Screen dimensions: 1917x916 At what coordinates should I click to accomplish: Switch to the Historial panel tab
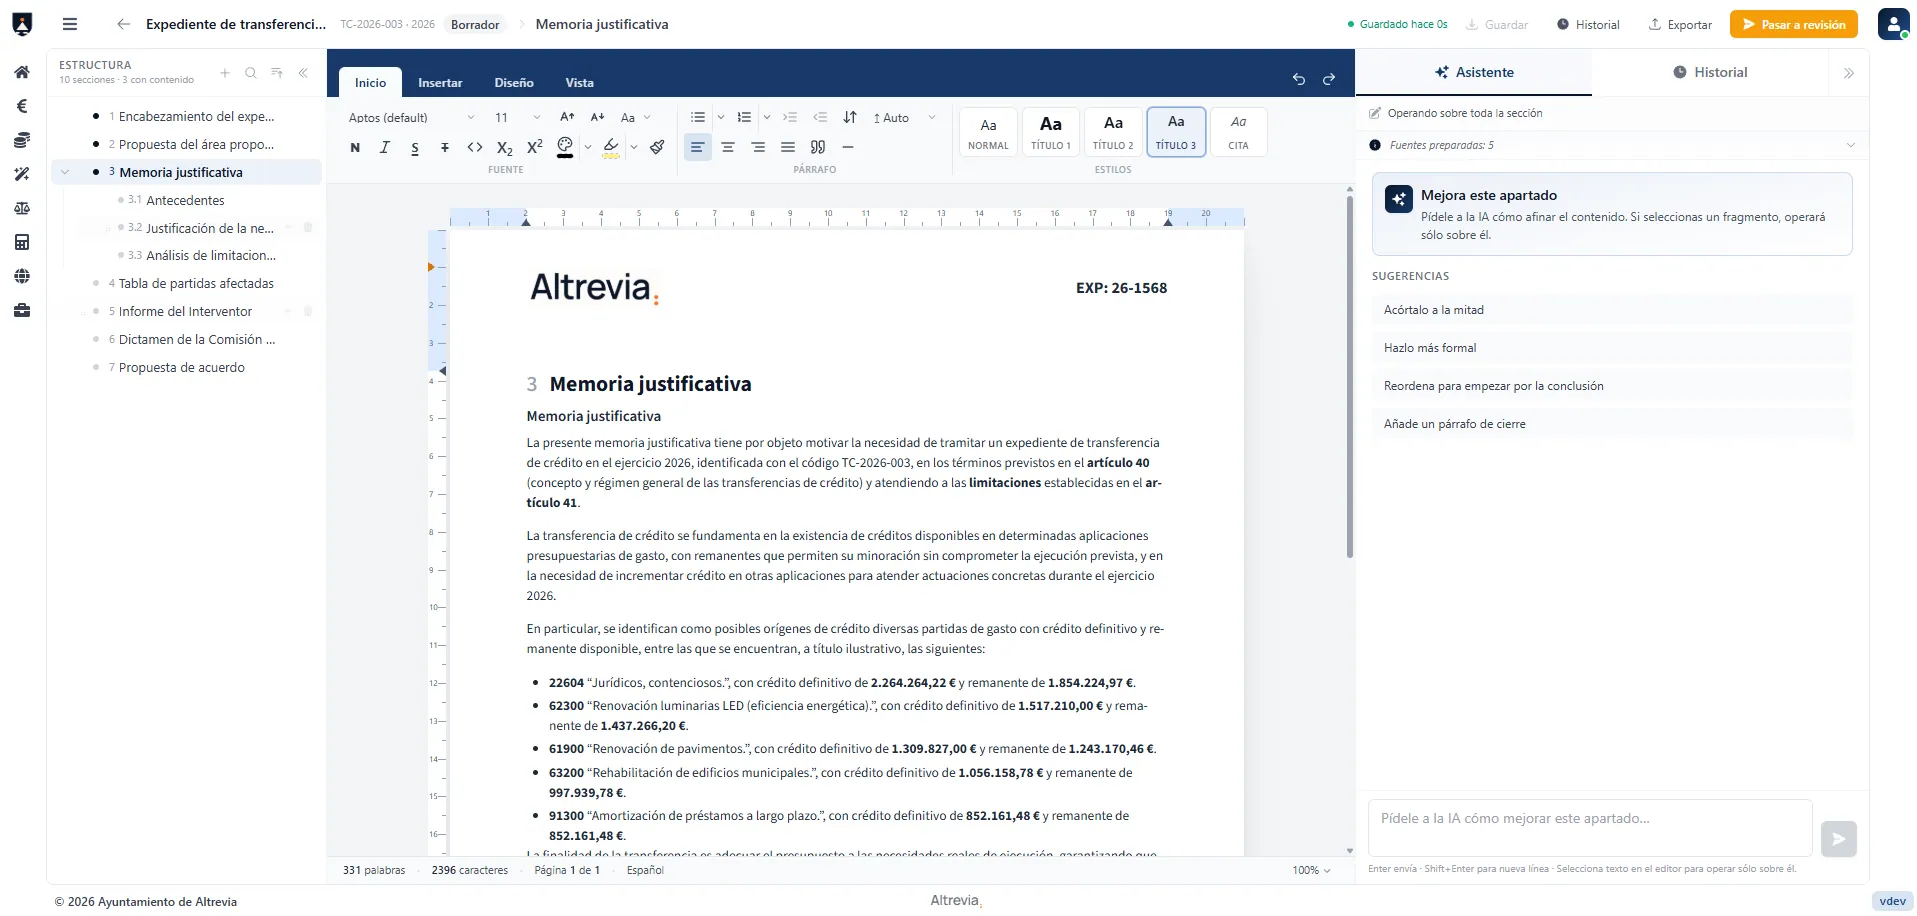(1710, 72)
